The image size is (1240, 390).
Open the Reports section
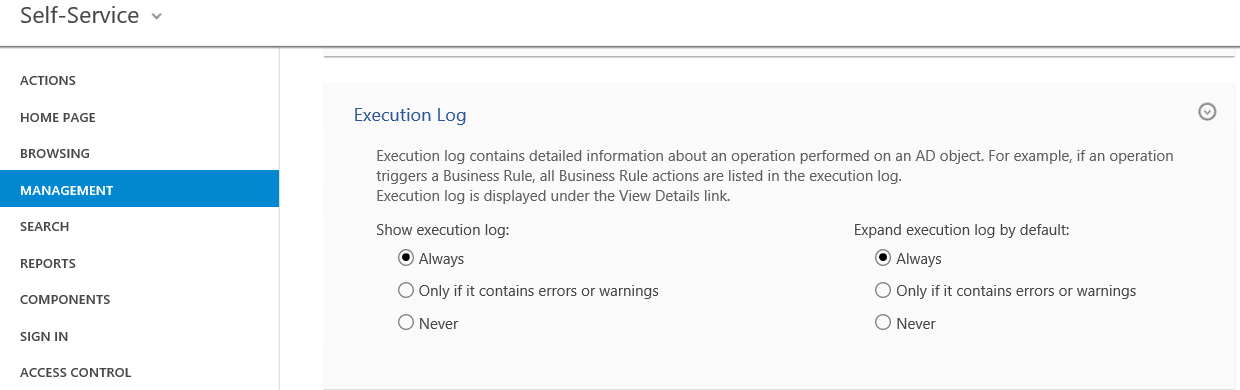139,263
